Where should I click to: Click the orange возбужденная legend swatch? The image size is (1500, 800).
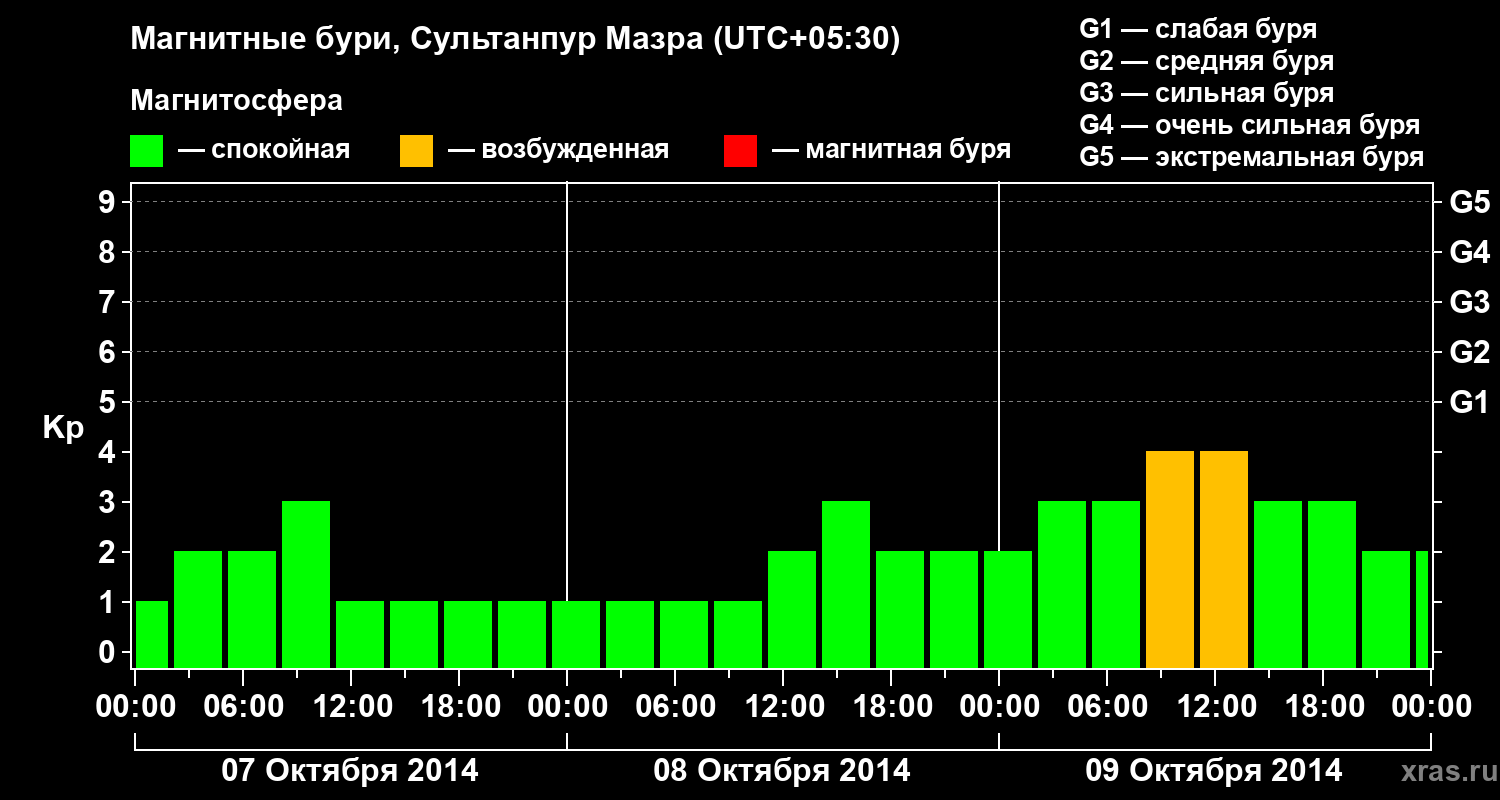tap(416, 151)
